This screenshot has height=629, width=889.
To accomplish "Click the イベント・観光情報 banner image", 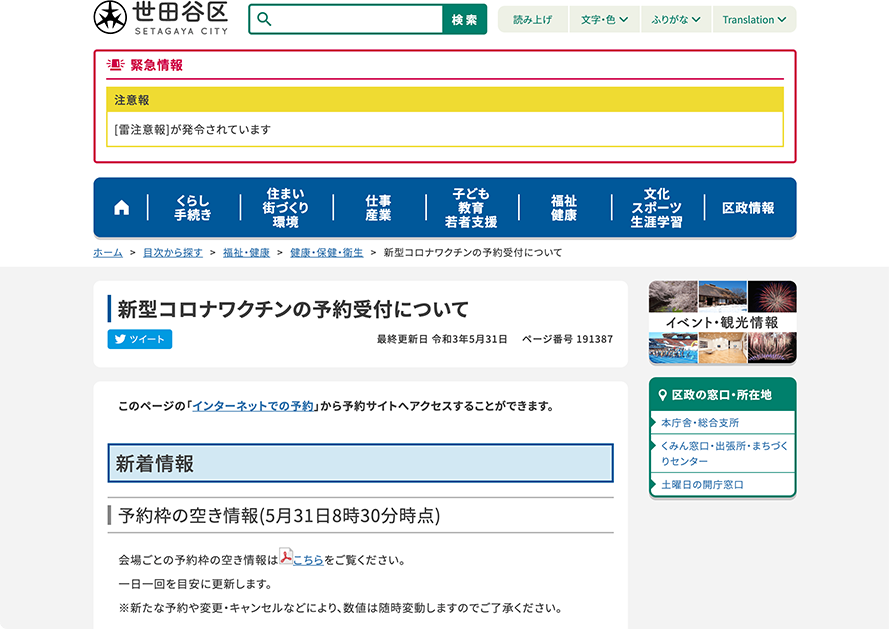I will (x=722, y=322).
